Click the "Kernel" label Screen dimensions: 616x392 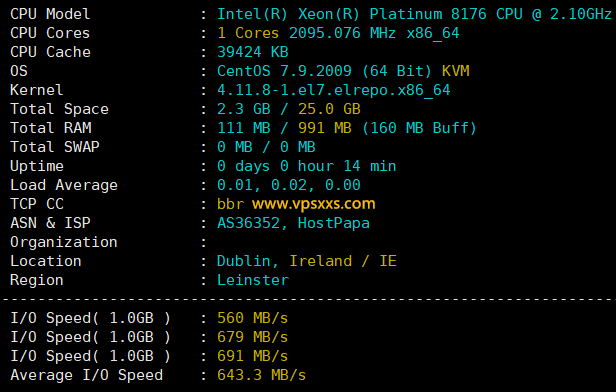click(x=37, y=90)
